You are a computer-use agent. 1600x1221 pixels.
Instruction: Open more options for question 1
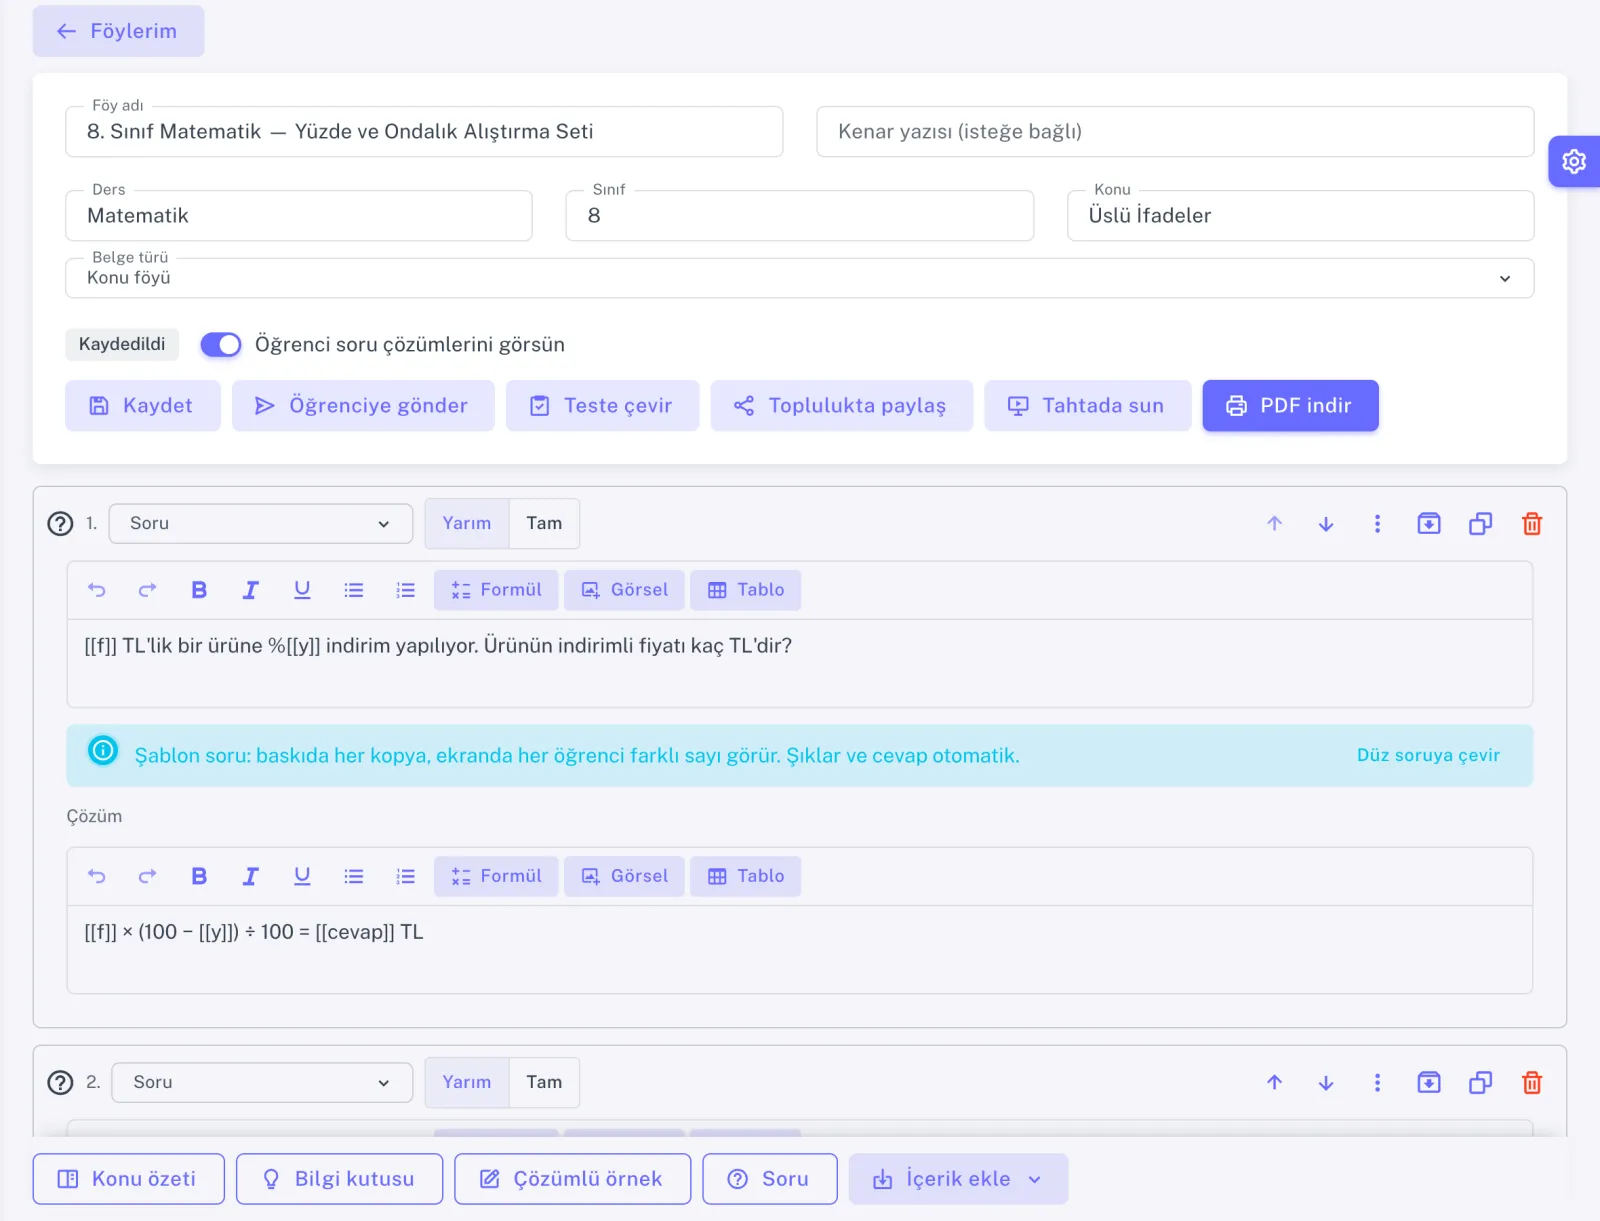[1377, 524]
